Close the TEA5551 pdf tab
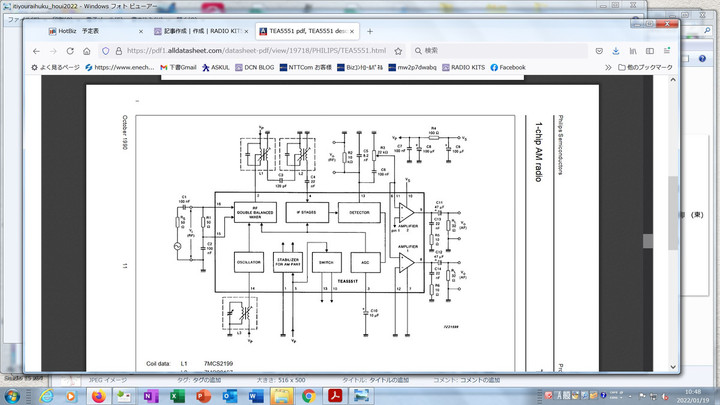Viewport: 720px width, 405px height. point(350,31)
